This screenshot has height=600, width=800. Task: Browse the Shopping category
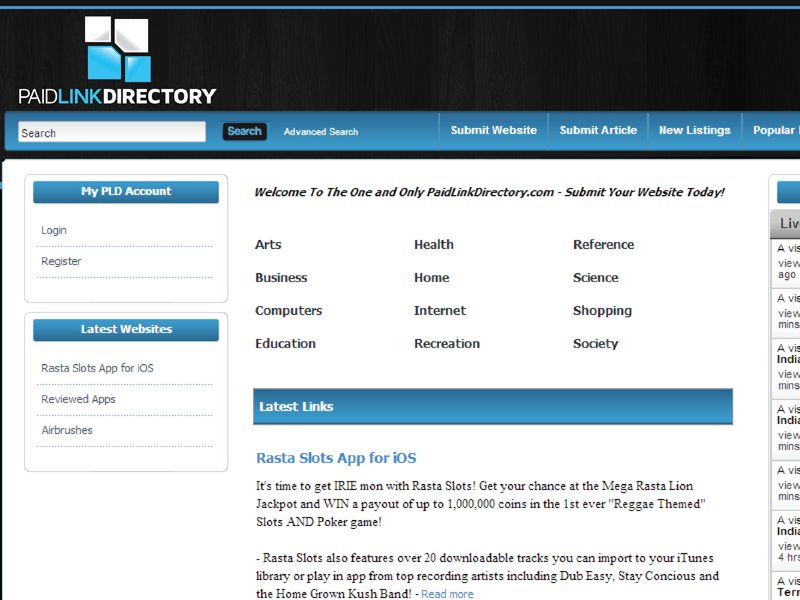click(602, 311)
